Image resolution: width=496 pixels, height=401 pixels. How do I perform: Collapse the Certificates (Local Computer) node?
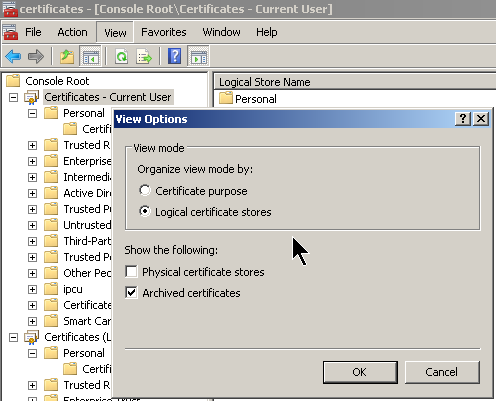tap(13, 337)
